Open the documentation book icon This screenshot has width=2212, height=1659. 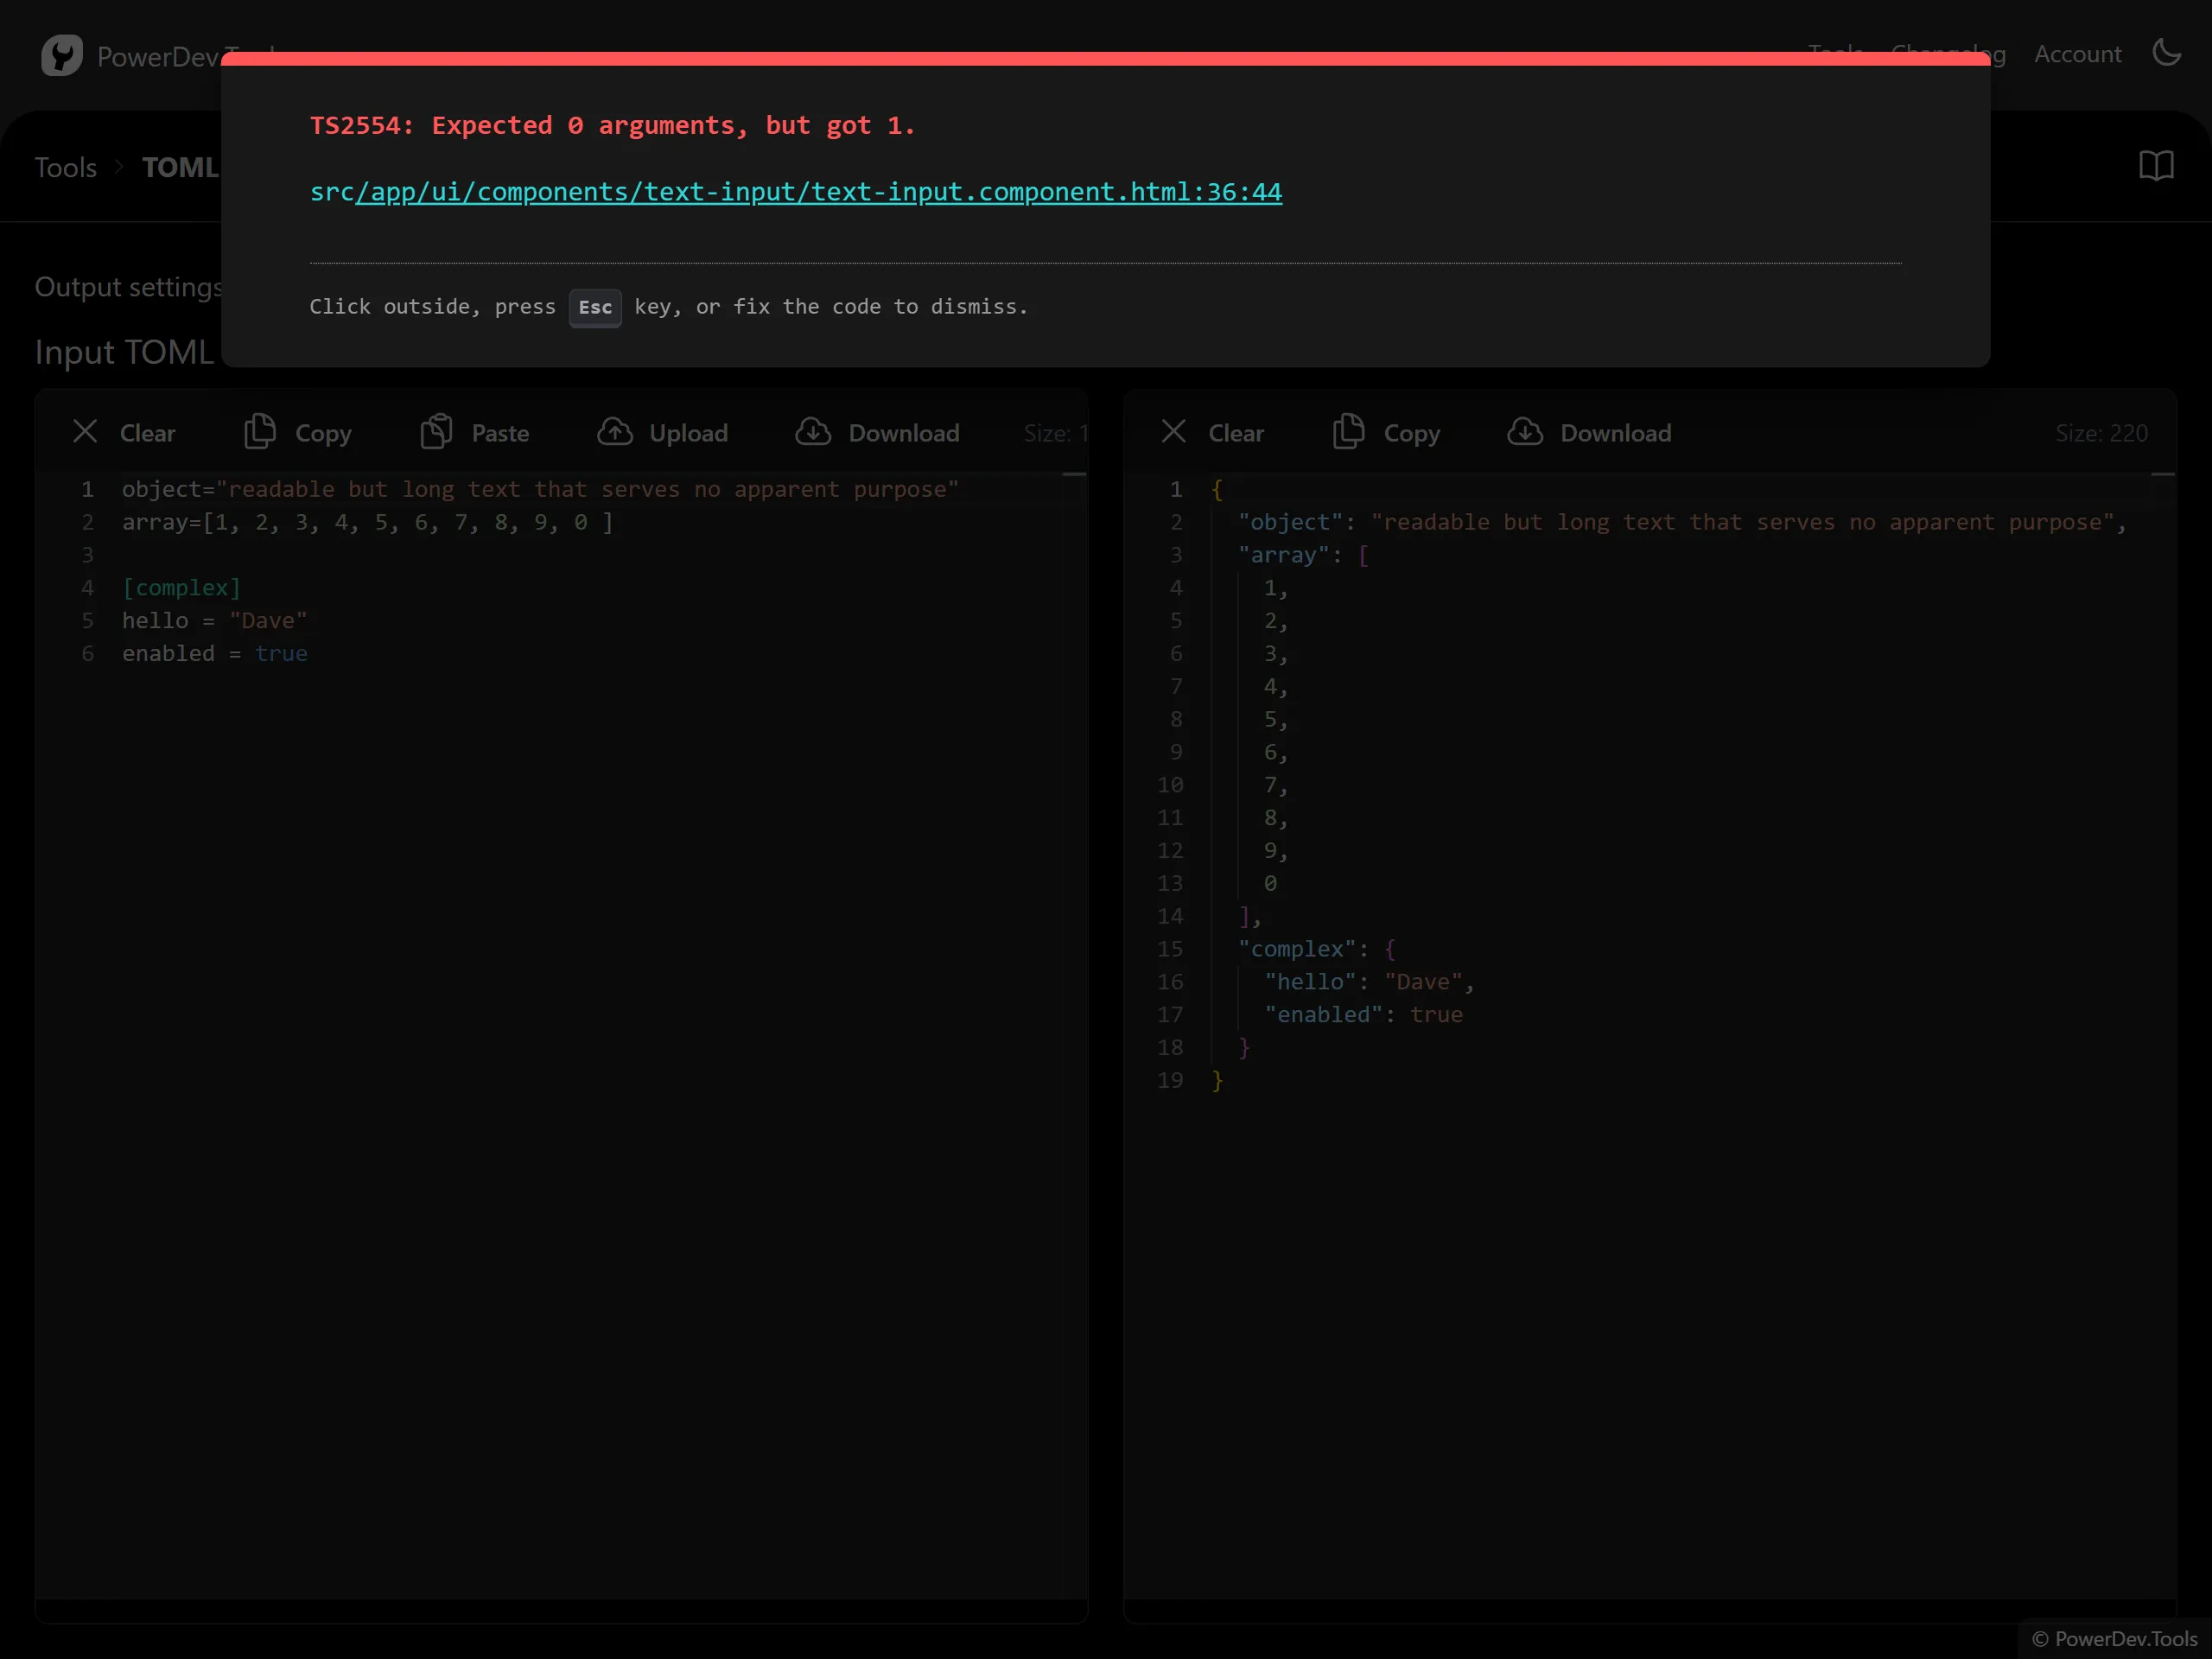(x=2156, y=166)
